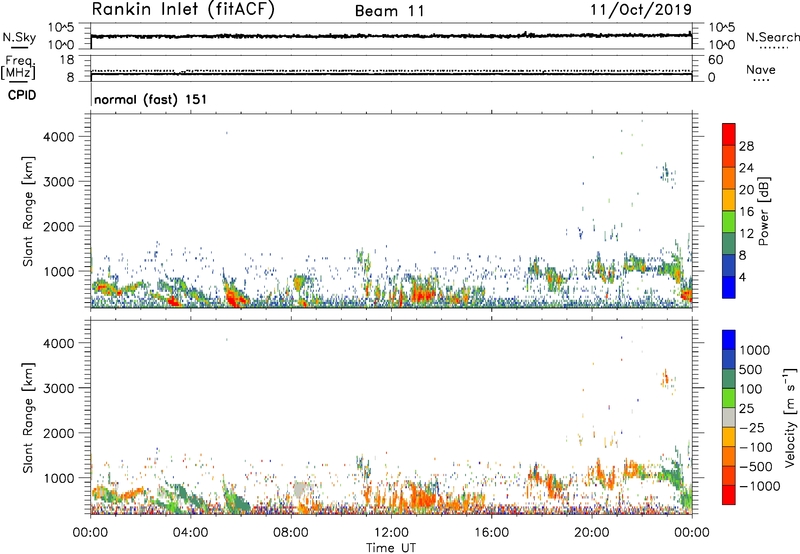The height and width of the screenshot is (554, 800).
Task: Click the light green swatch in Power colorbar
Action: [729, 222]
